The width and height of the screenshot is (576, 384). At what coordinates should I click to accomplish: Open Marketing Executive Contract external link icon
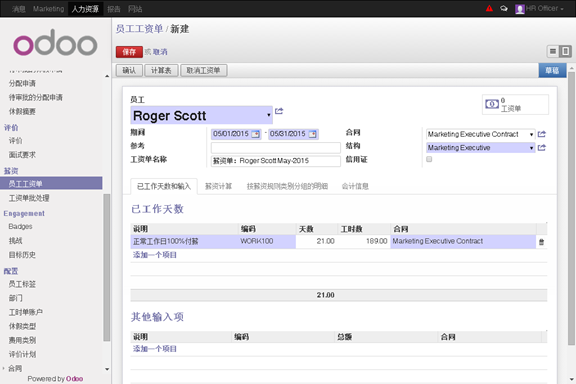click(x=541, y=134)
